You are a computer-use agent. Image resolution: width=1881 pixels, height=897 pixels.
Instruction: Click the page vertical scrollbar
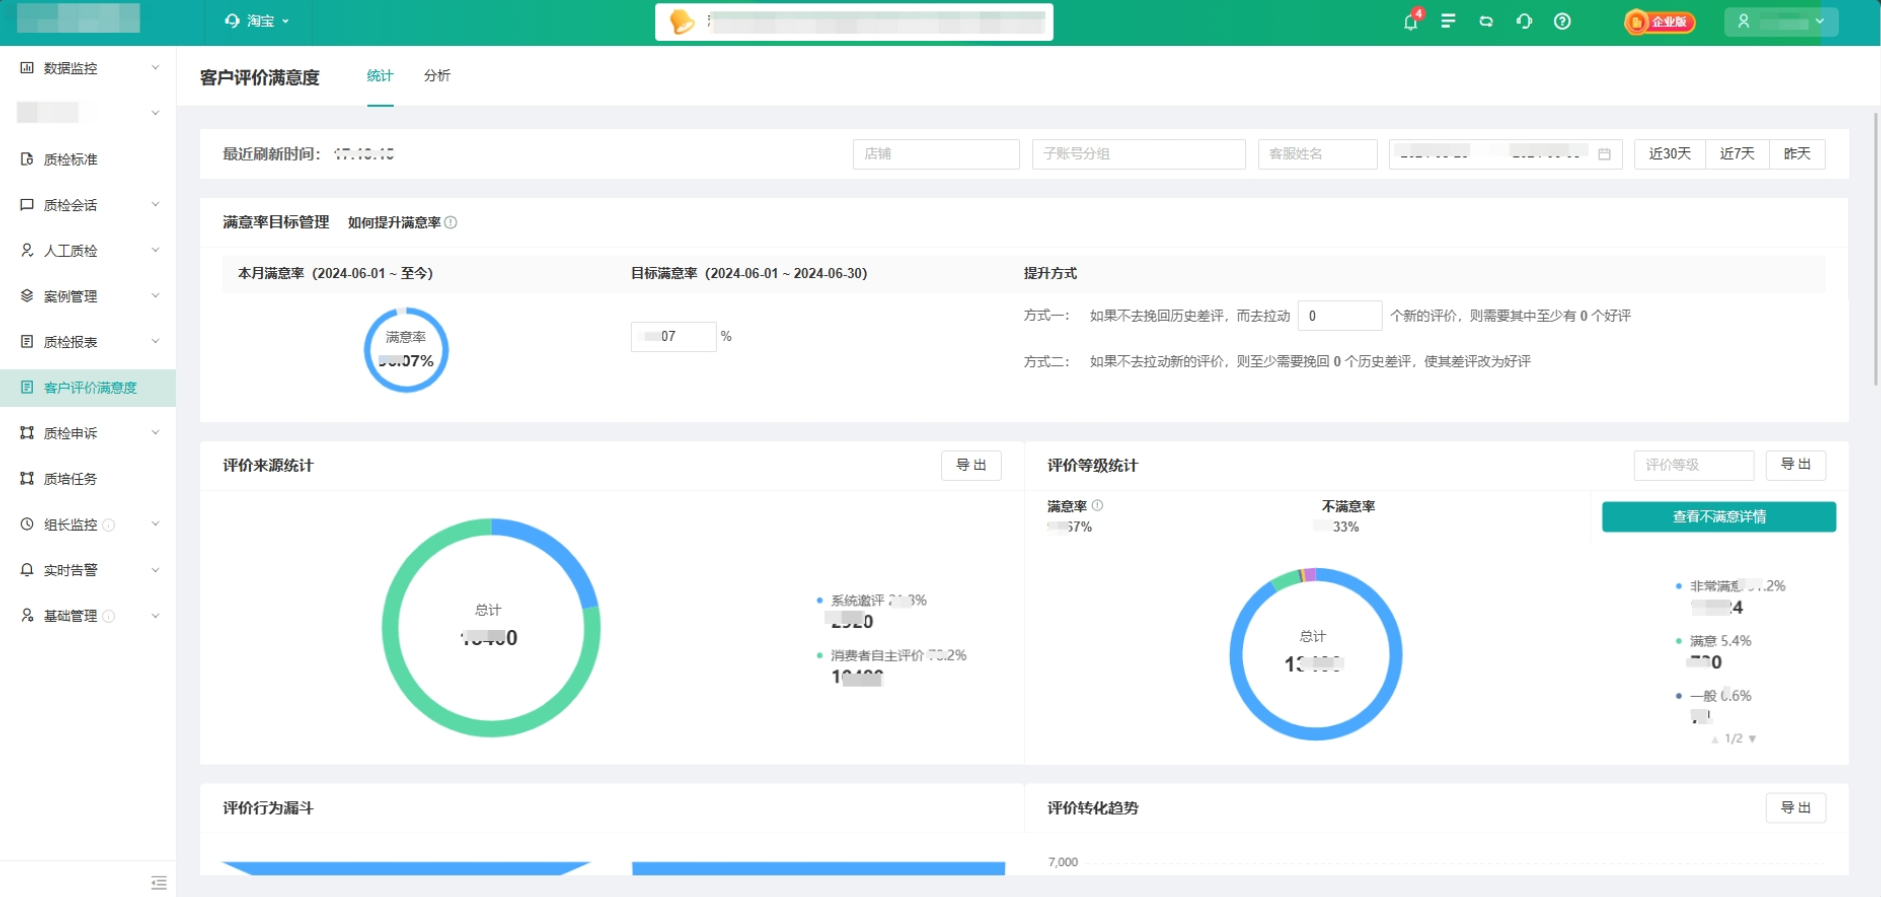(x=1875, y=250)
